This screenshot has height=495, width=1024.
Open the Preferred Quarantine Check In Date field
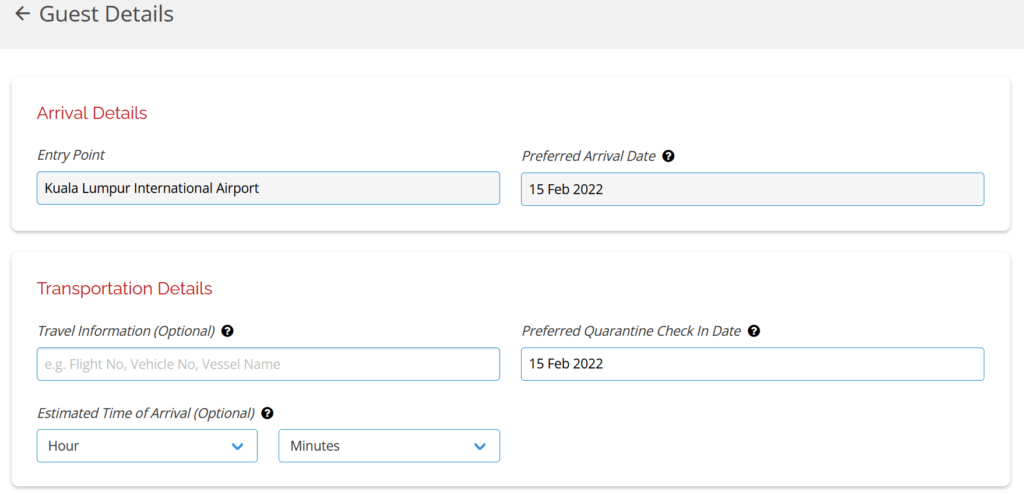(x=752, y=364)
